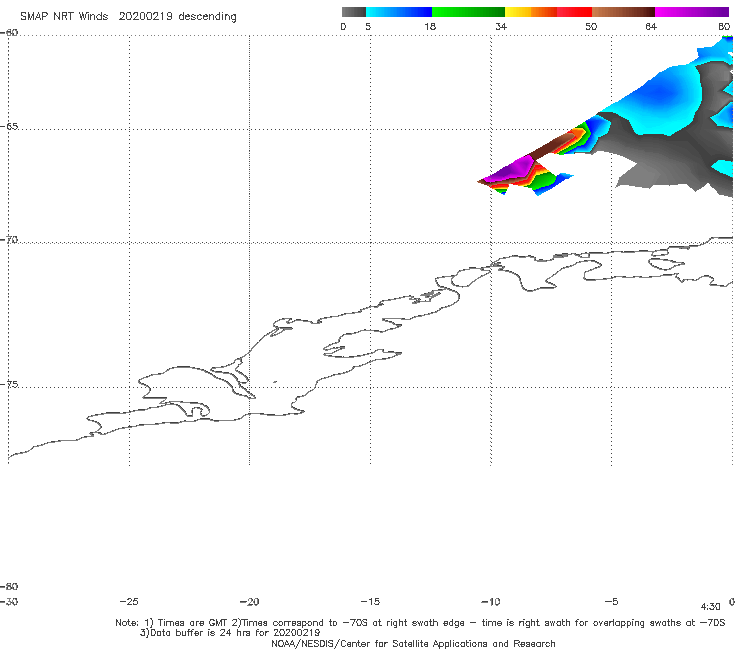Image resolution: width=740 pixels, height=650 pixels.
Task: Click the '34' color bar label
Action: 501,26
